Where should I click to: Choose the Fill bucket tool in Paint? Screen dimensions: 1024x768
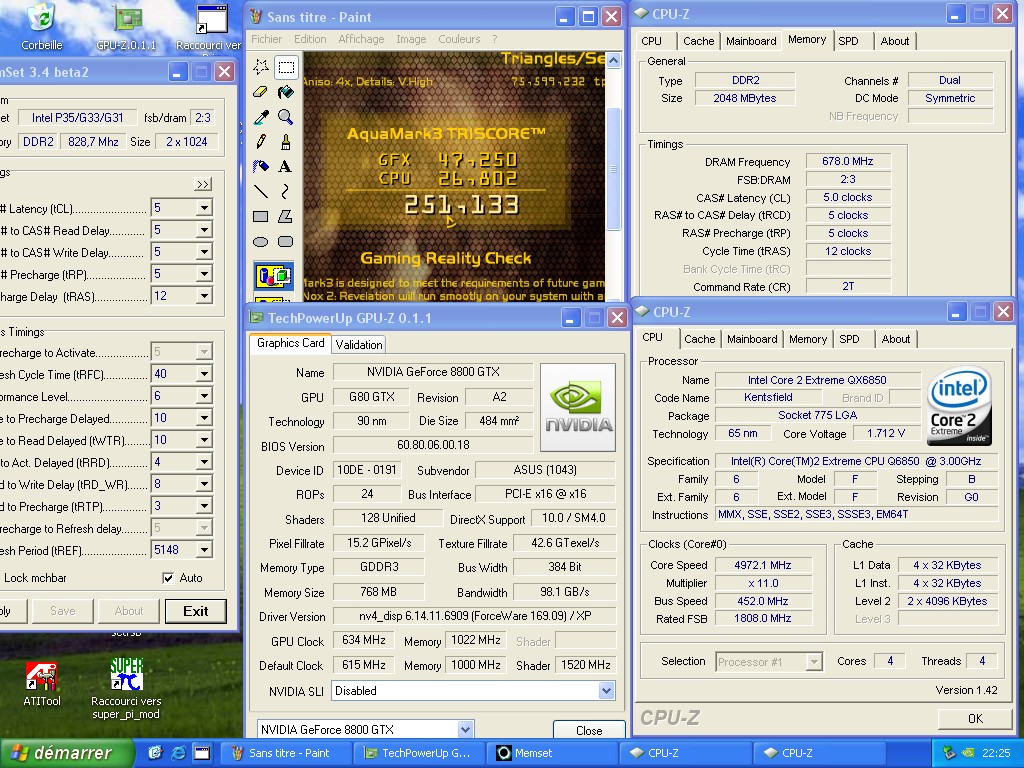tap(285, 92)
